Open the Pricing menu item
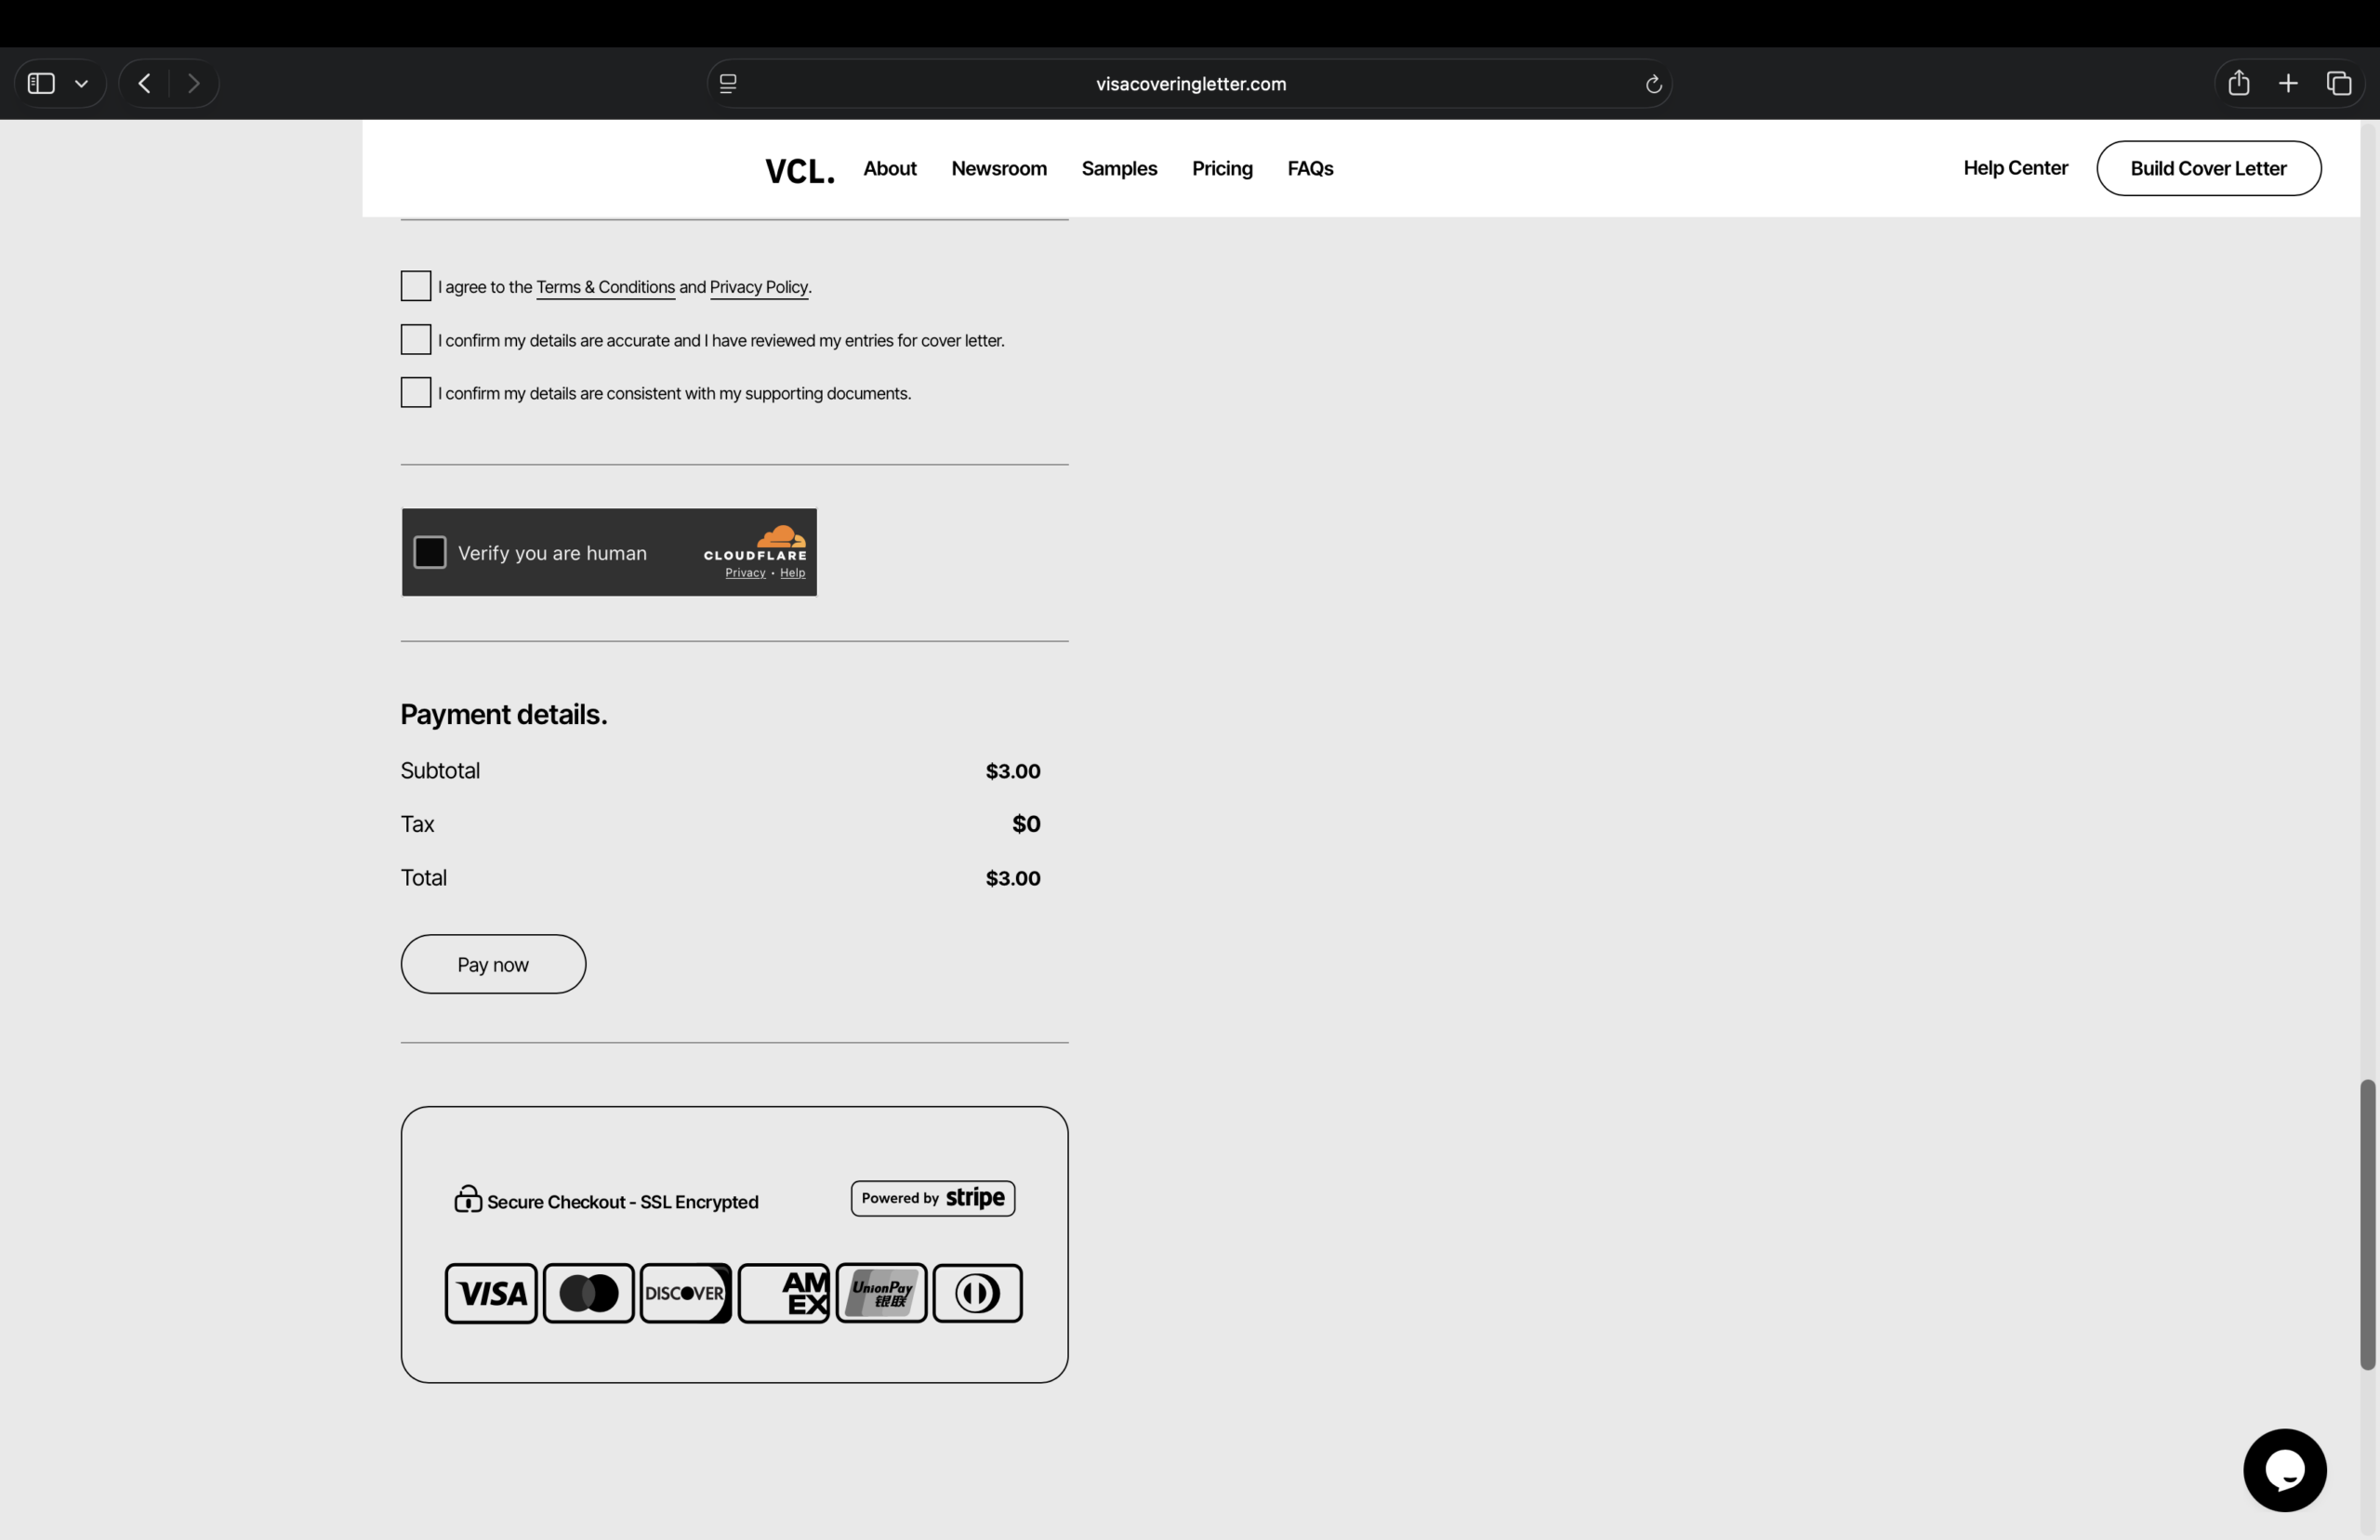This screenshot has width=2380, height=1540. (1222, 168)
